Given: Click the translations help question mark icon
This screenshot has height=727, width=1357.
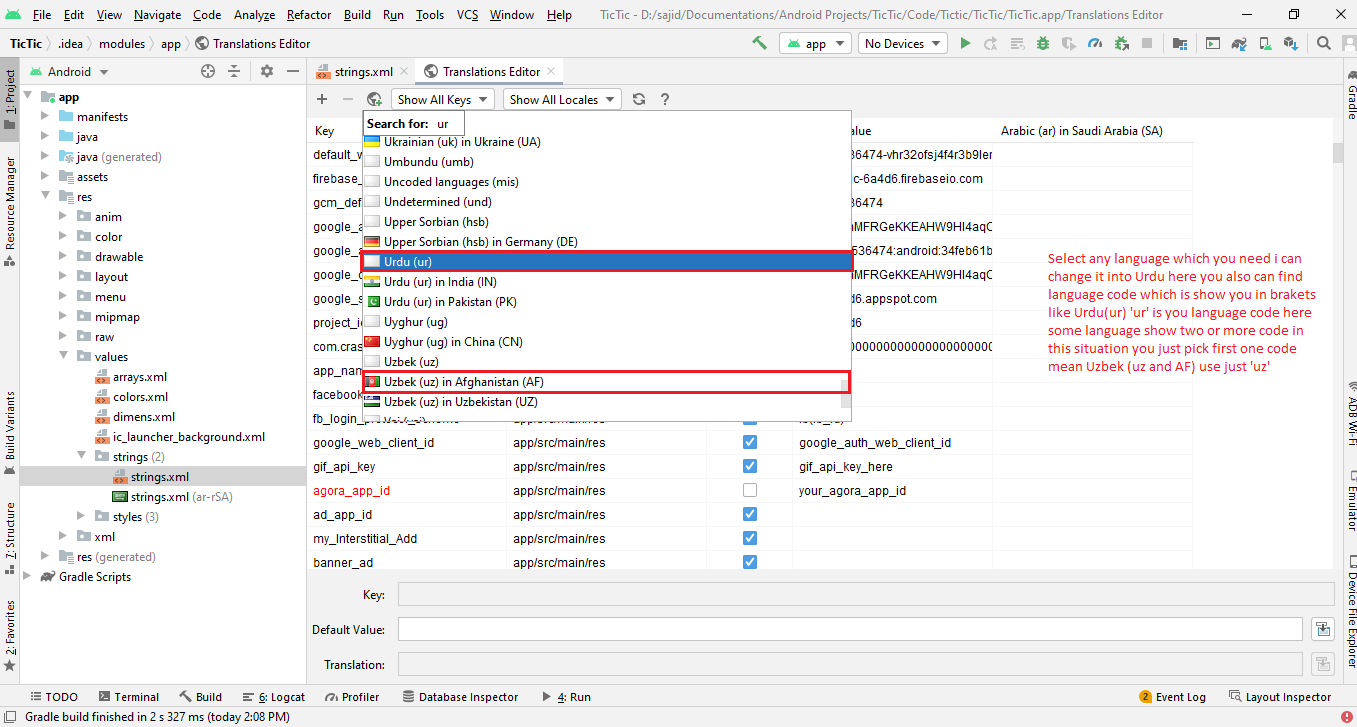Looking at the screenshot, I should click(x=664, y=99).
